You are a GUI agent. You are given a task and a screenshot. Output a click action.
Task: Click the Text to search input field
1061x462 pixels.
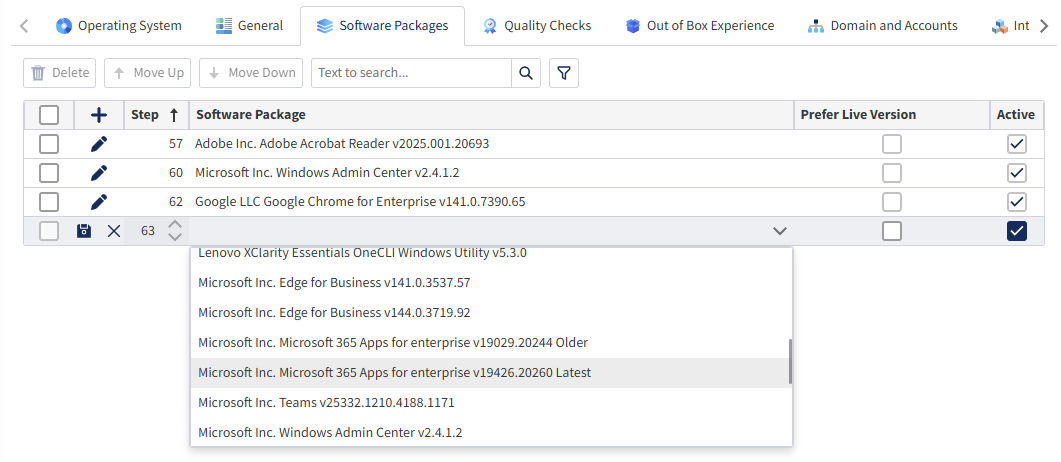411,73
